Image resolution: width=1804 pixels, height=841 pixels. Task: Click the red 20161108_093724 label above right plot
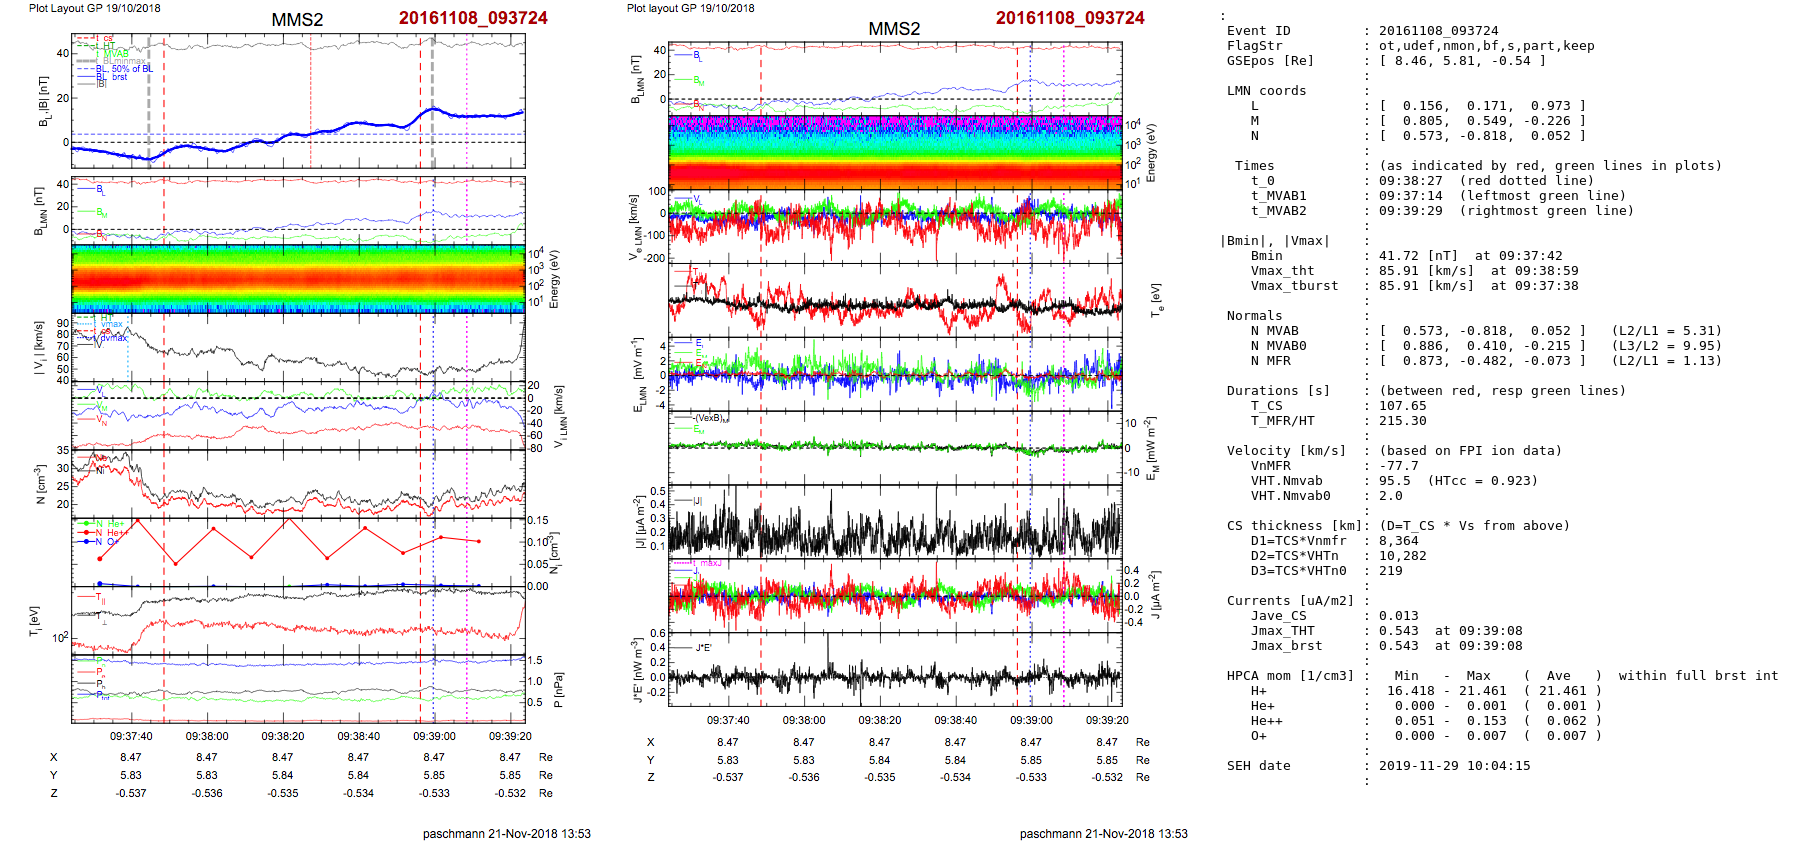(1069, 18)
